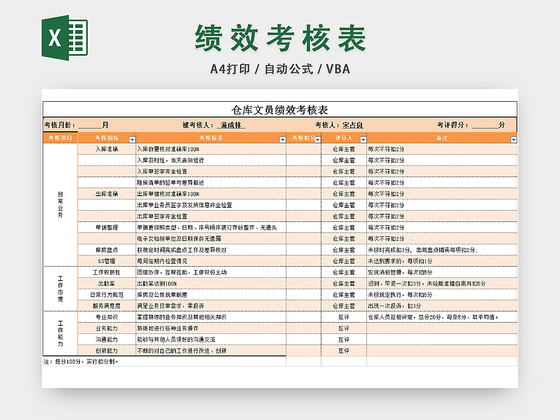
Task: Select the merged 日常业务 category cell
Action: coord(60,205)
